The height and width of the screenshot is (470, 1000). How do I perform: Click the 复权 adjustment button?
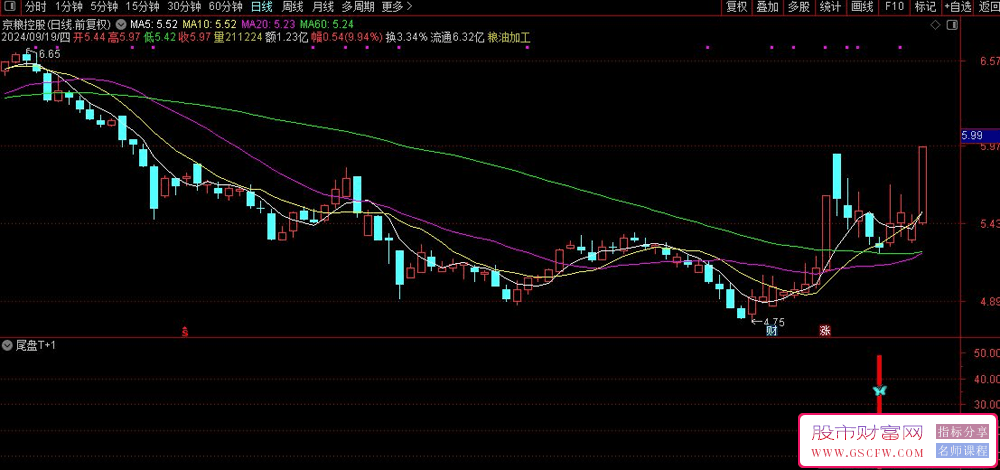tap(737, 7)
